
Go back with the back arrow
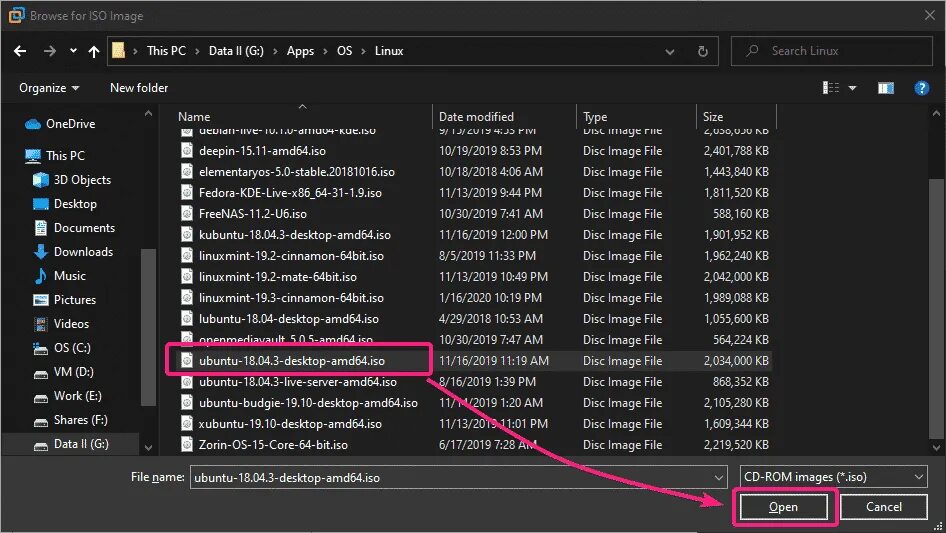20,51
